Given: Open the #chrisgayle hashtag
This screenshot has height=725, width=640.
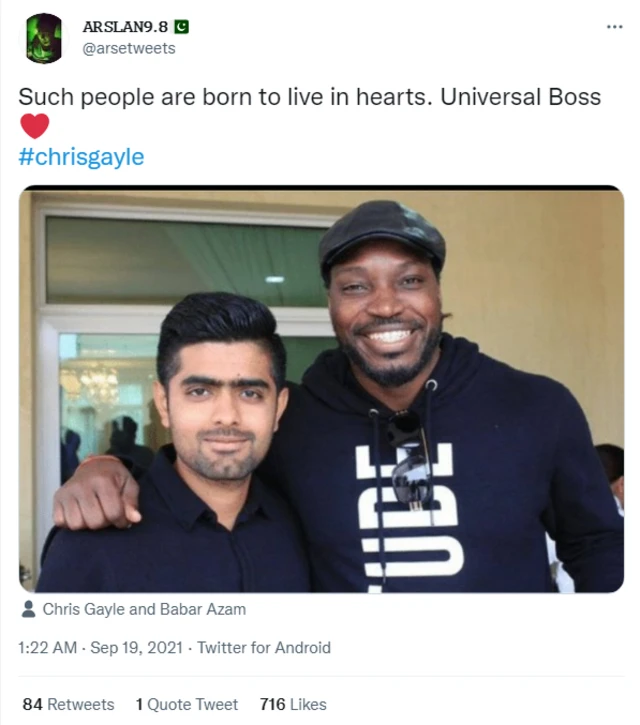Looking at the screenshot, I should (81, 157).
